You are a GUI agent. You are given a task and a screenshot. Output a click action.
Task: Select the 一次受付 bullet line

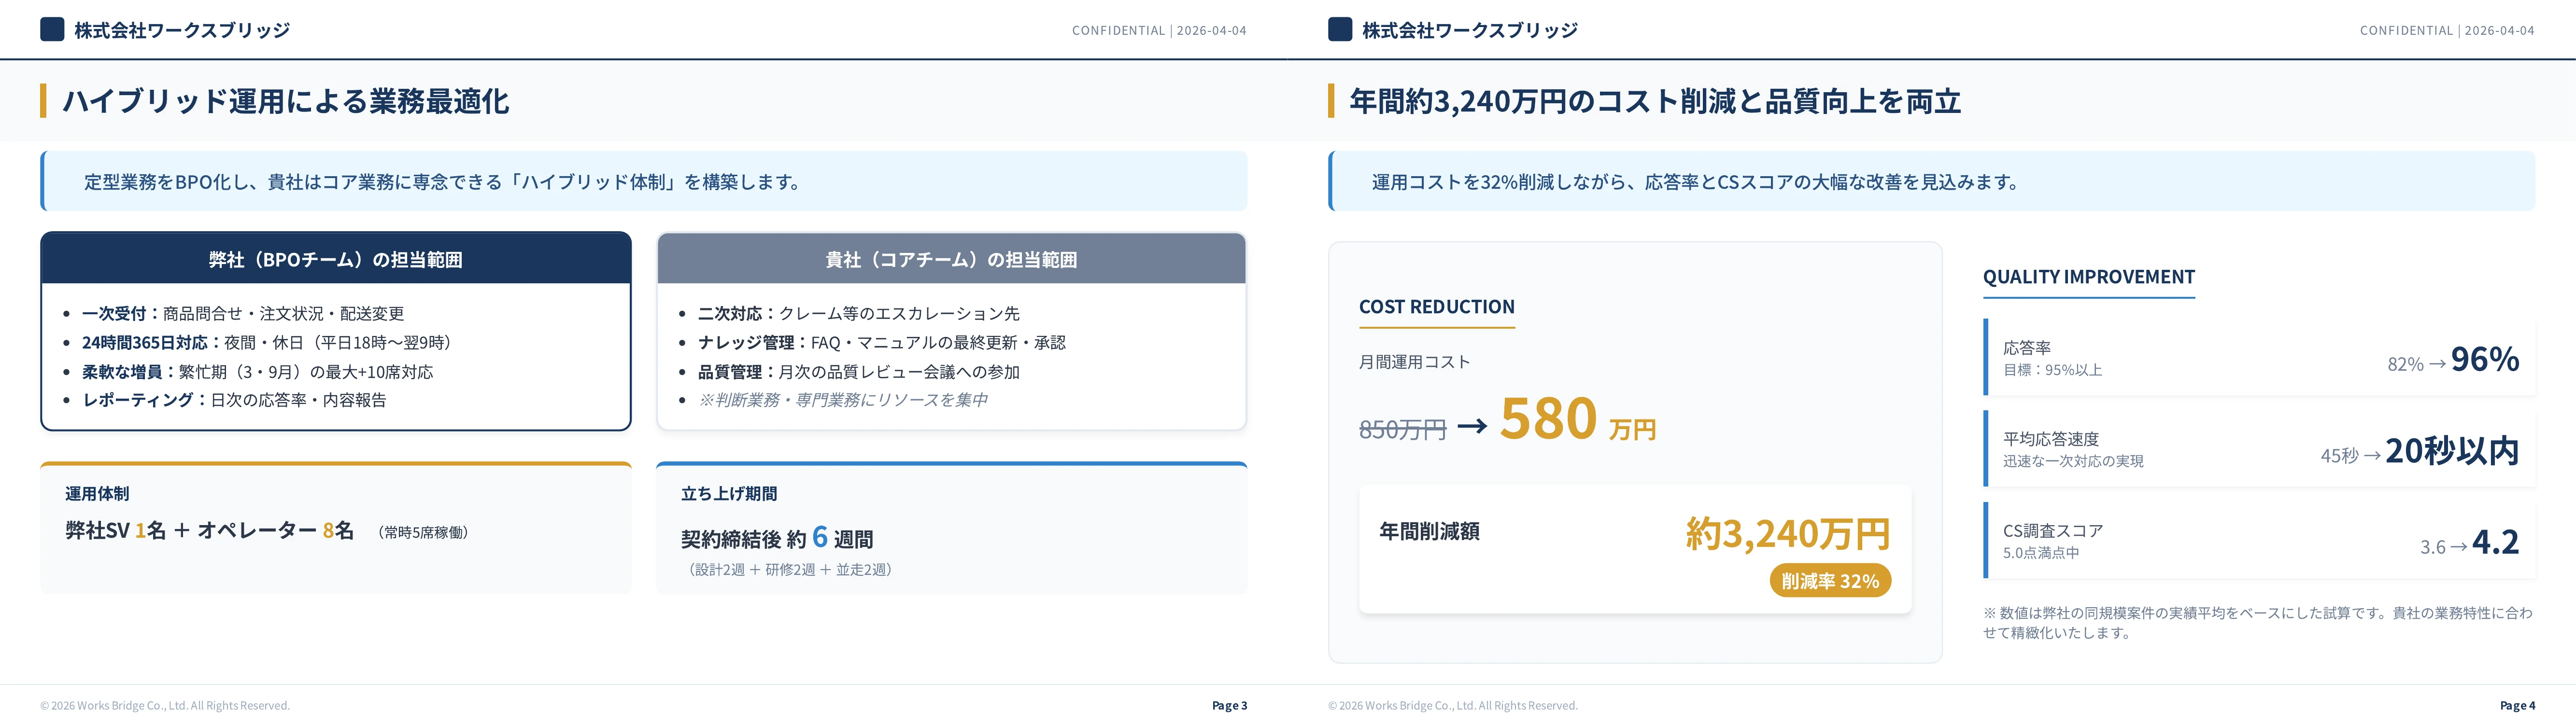[x=243, y=314]
